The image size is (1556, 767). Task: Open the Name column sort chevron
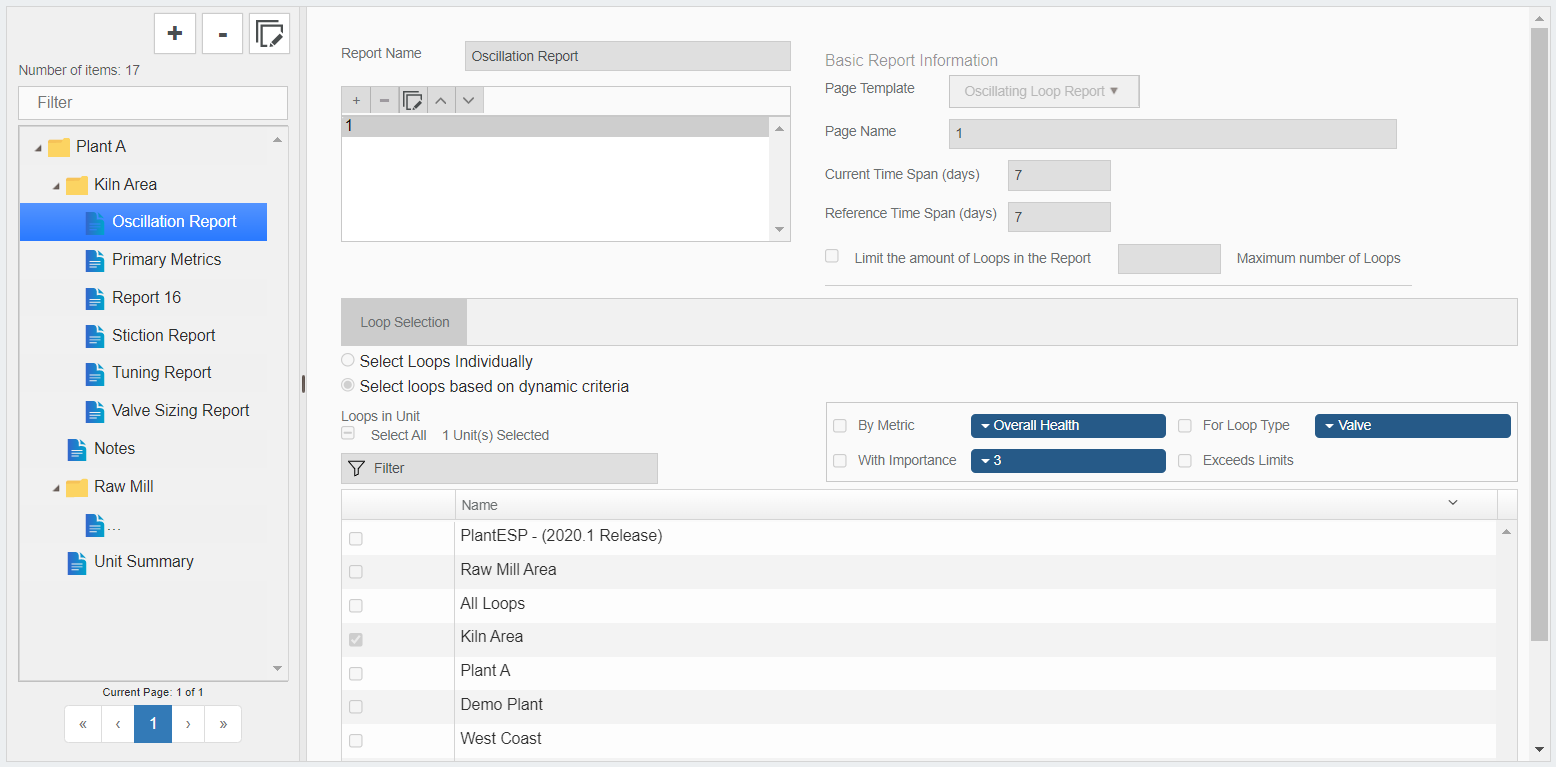pyautogui.click(x=1453, y=503)
